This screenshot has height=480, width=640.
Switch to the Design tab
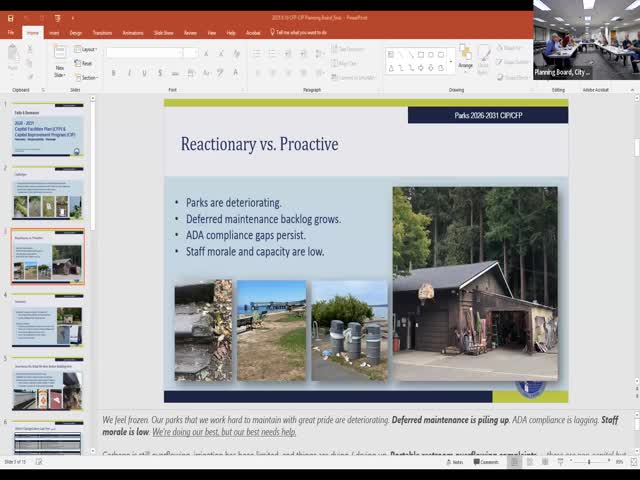[76, 33]
